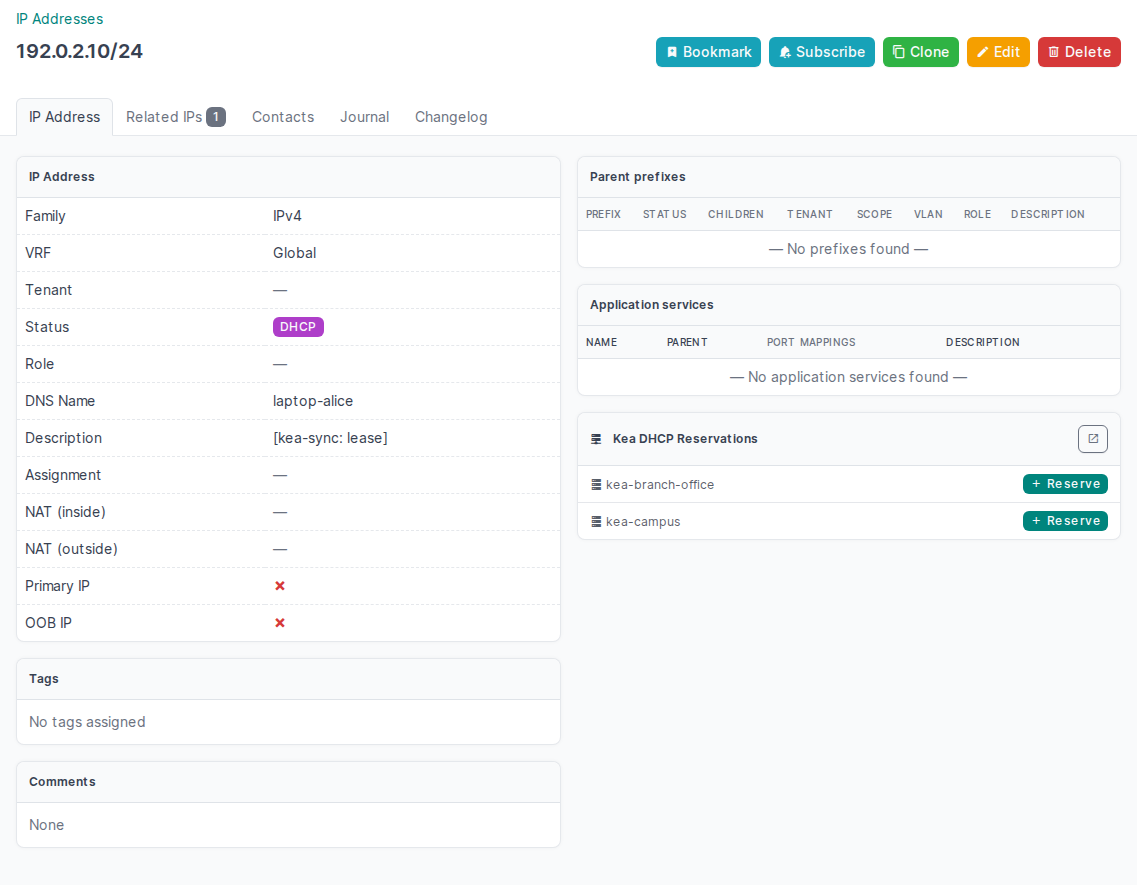Open the kea-campus server link
Viewport: 1137px width, 885px height.
[x=643, y=522]
